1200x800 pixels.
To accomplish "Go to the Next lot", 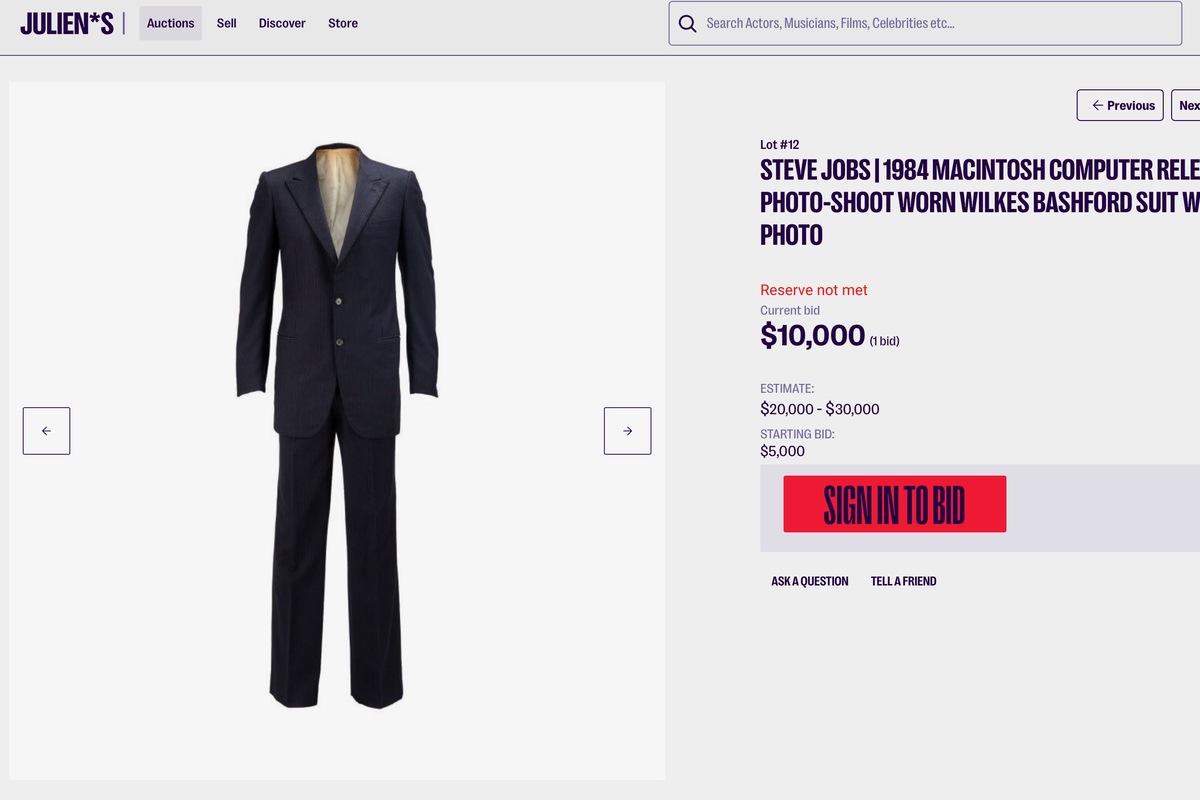I will (1188, 105).
